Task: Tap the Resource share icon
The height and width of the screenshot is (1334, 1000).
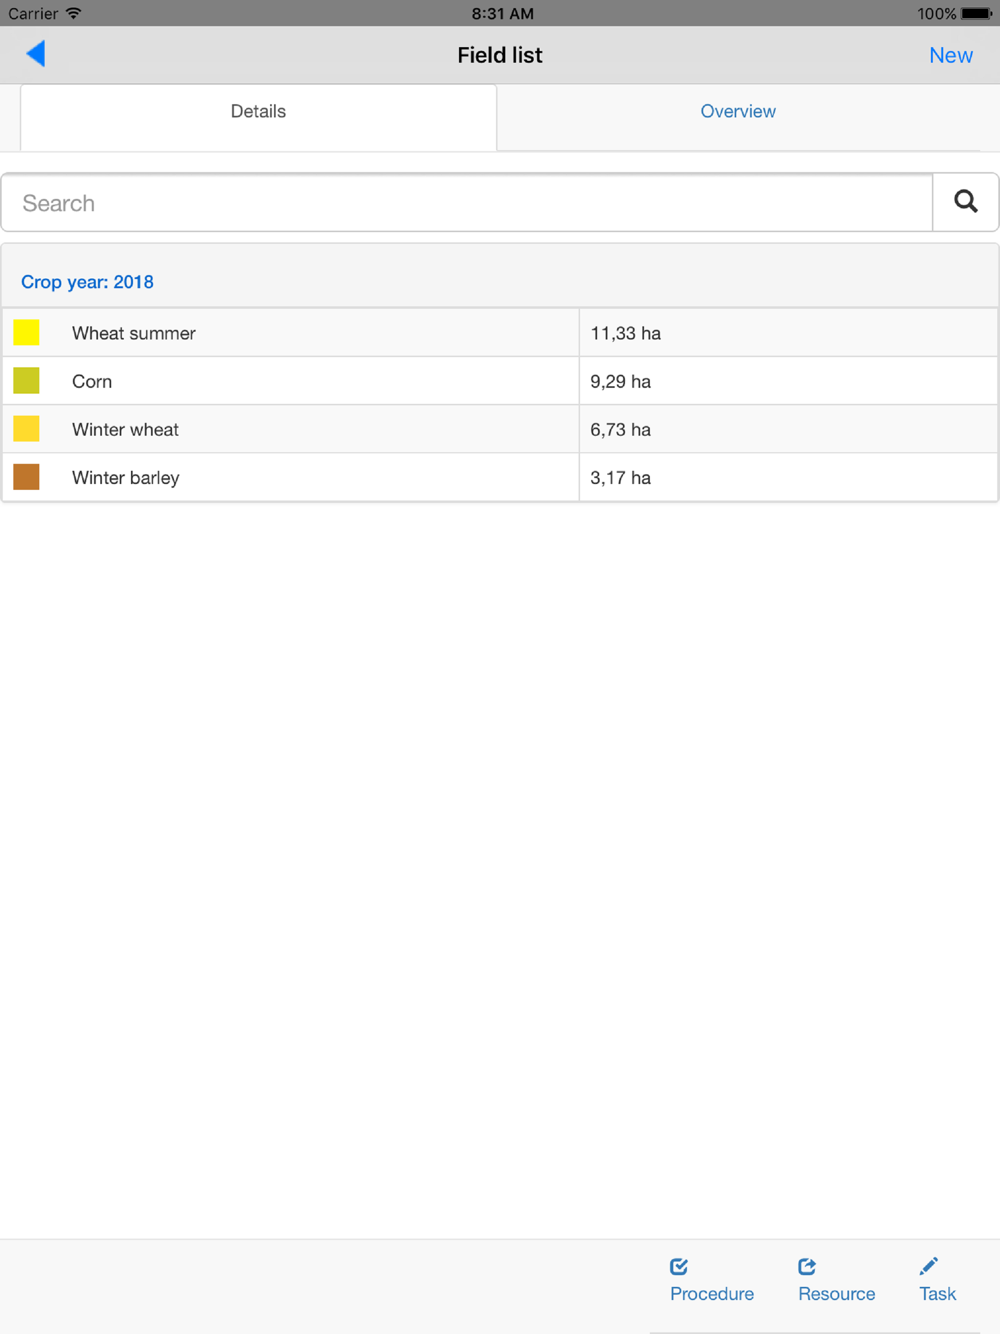Action: coord(807,1267)
